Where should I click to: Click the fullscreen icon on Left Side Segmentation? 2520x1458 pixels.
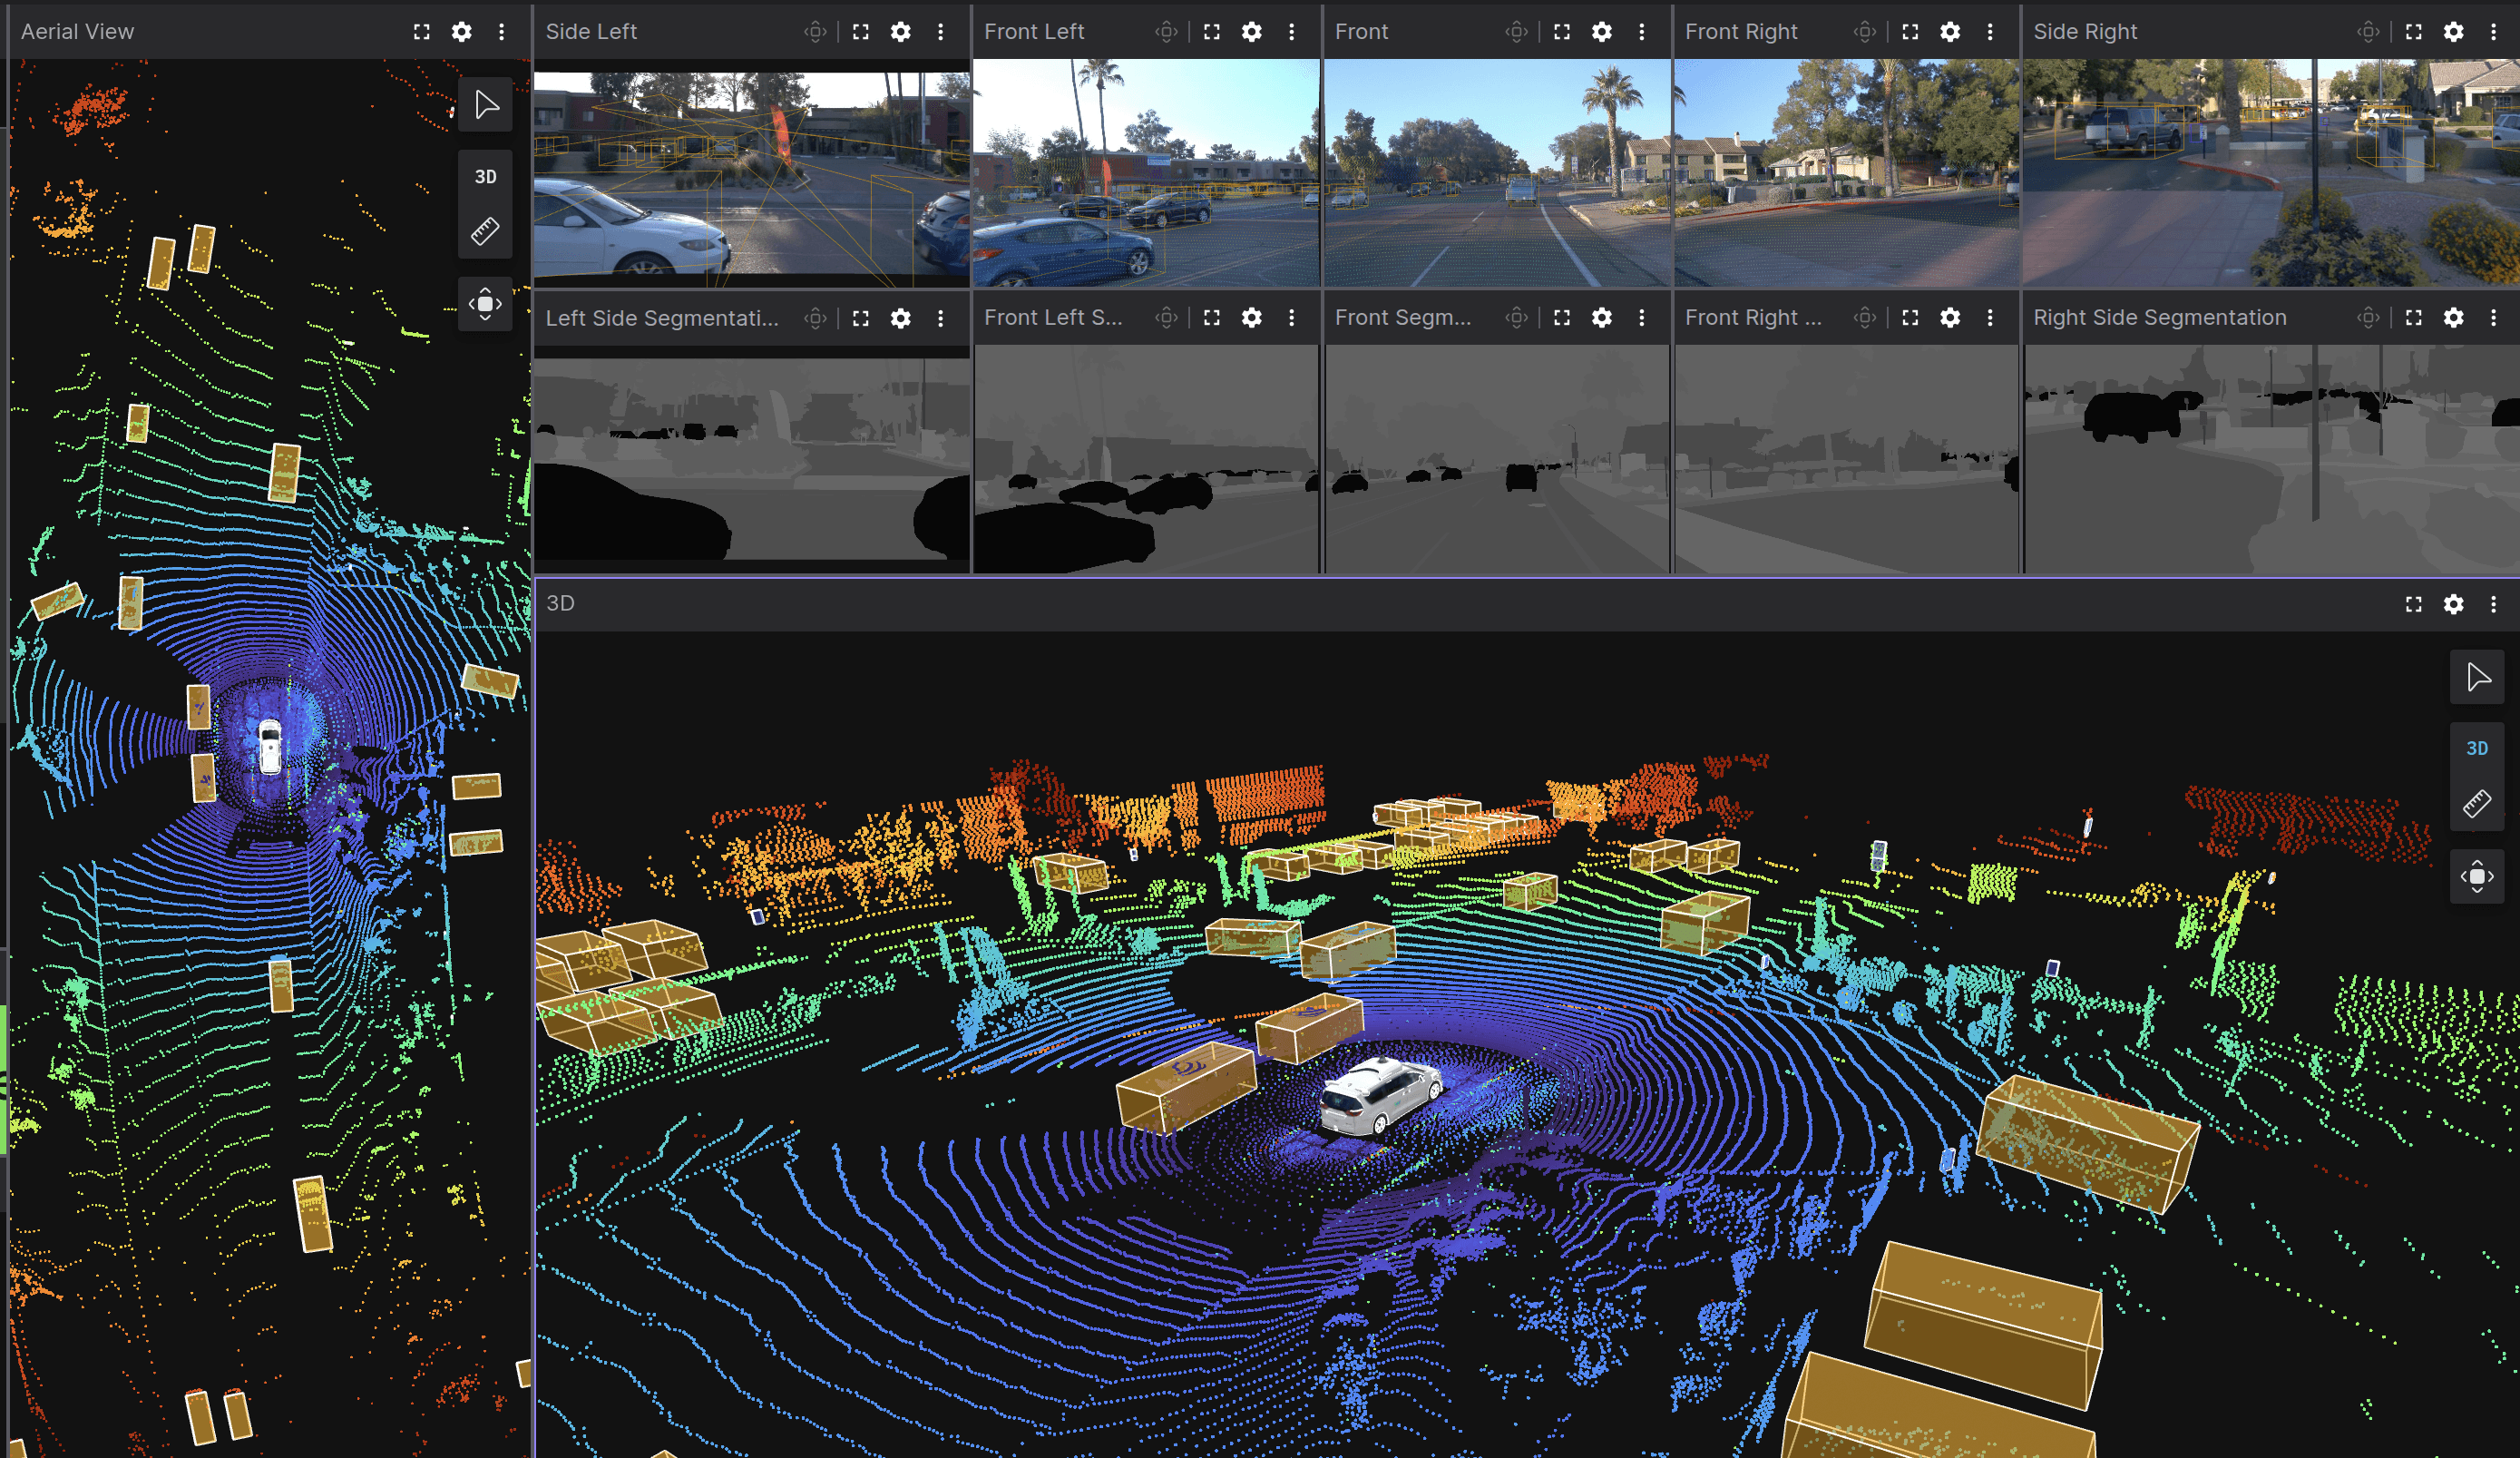coord(860,318)
